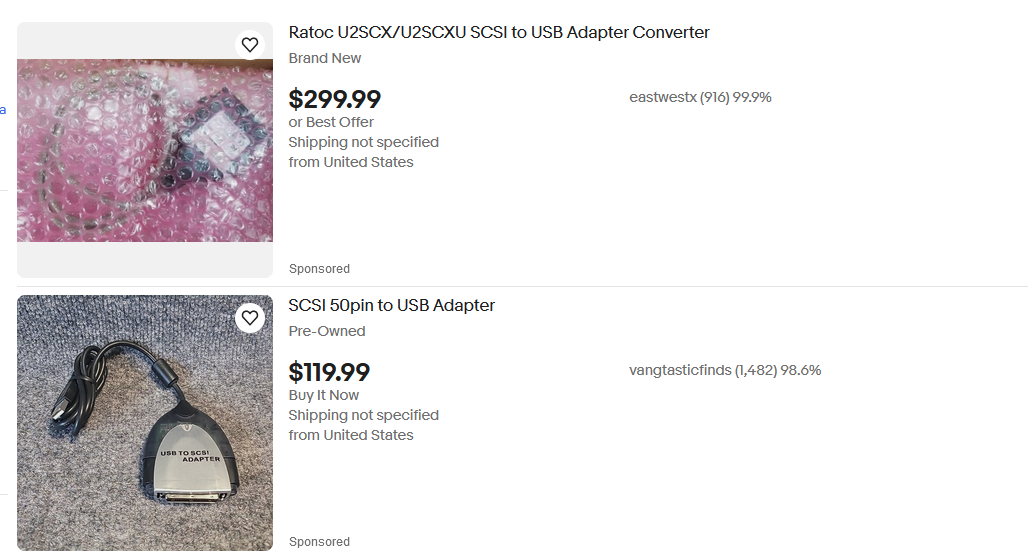
Task: Click the USB to SCSI adapter photo
Action: click(144, 422)
